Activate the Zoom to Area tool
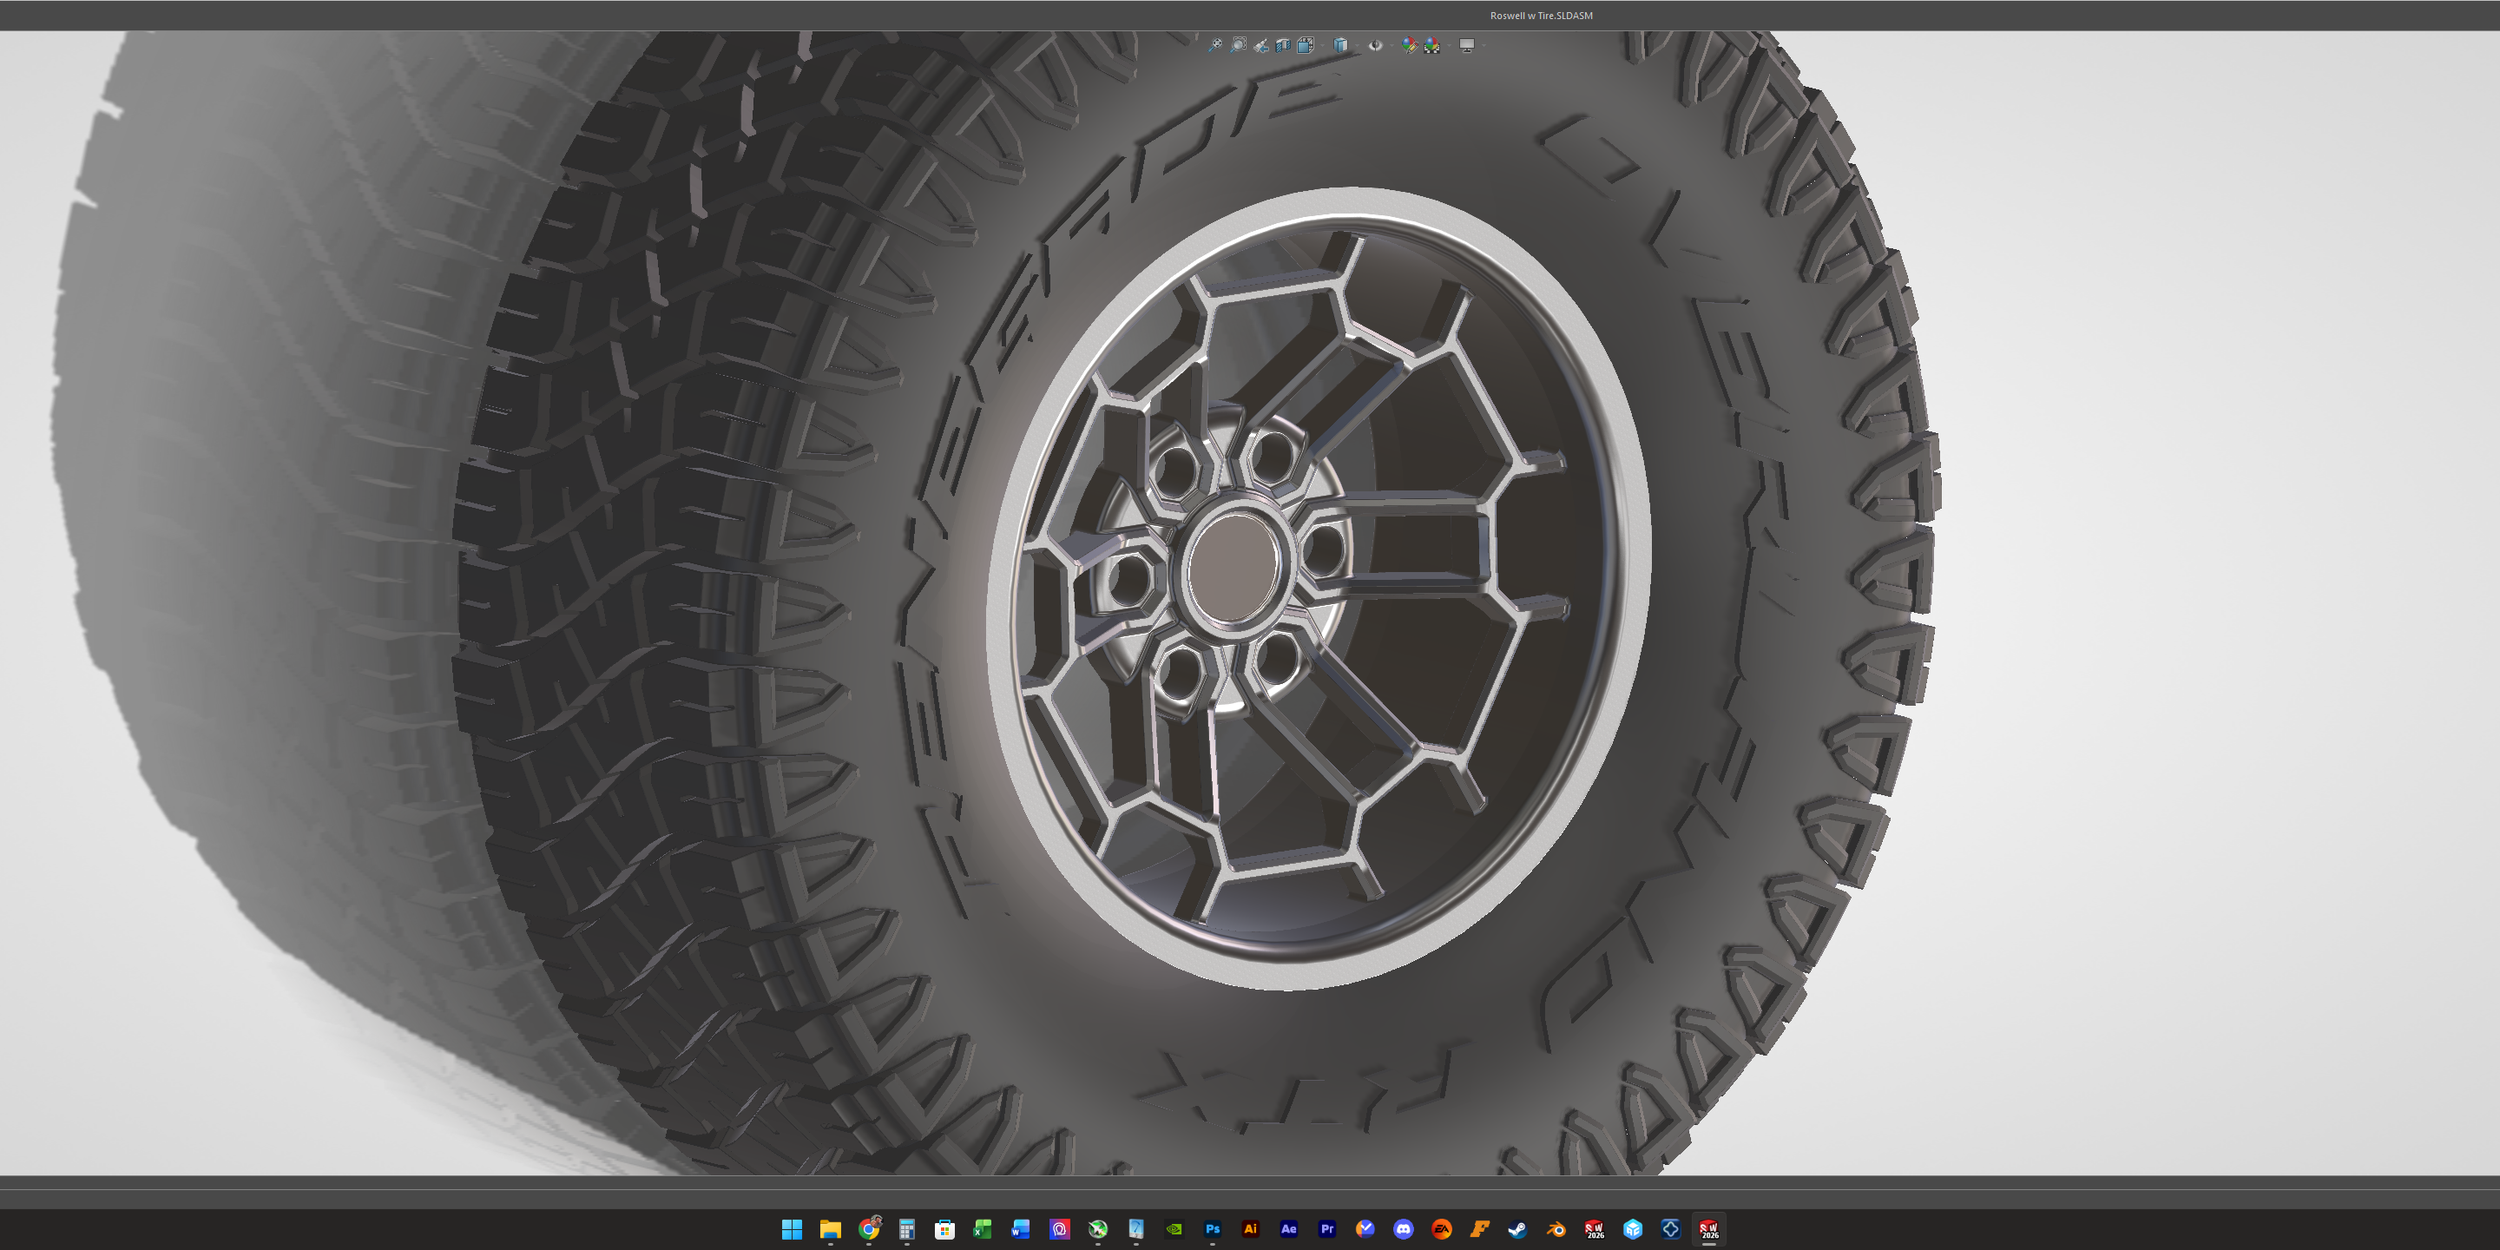The image size is (2500, 1250). [x=1238, y=45]
